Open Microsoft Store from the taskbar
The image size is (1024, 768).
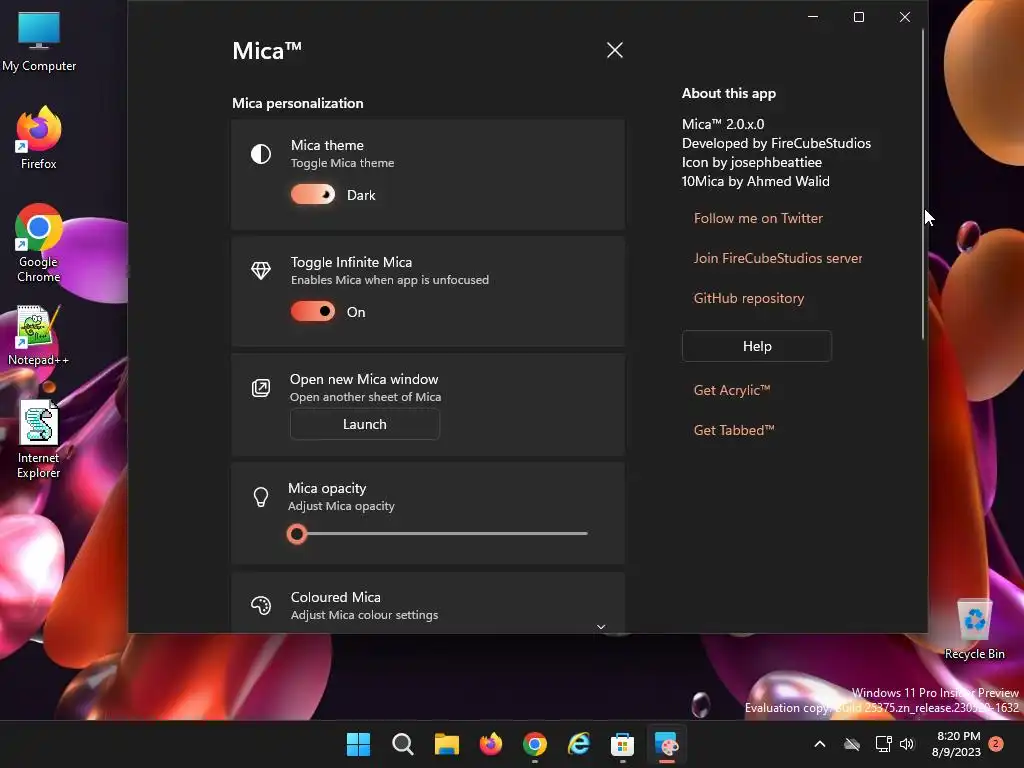point(622,744)
